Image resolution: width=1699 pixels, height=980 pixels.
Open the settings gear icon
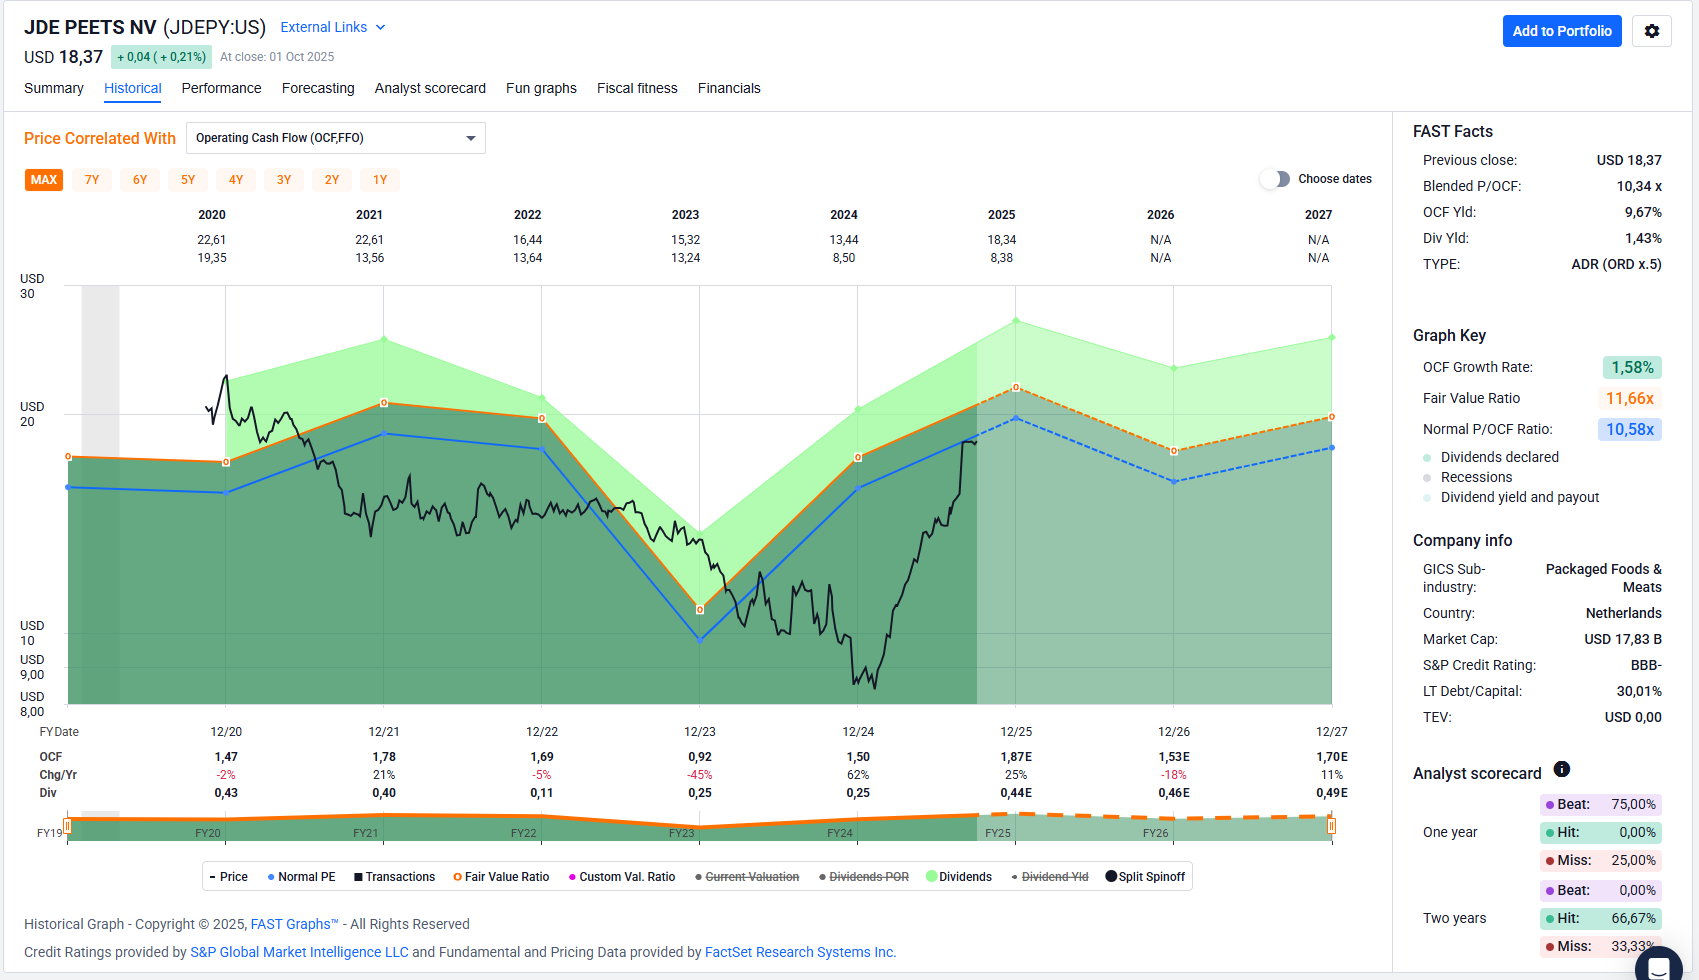click(x=1651, y=31)
